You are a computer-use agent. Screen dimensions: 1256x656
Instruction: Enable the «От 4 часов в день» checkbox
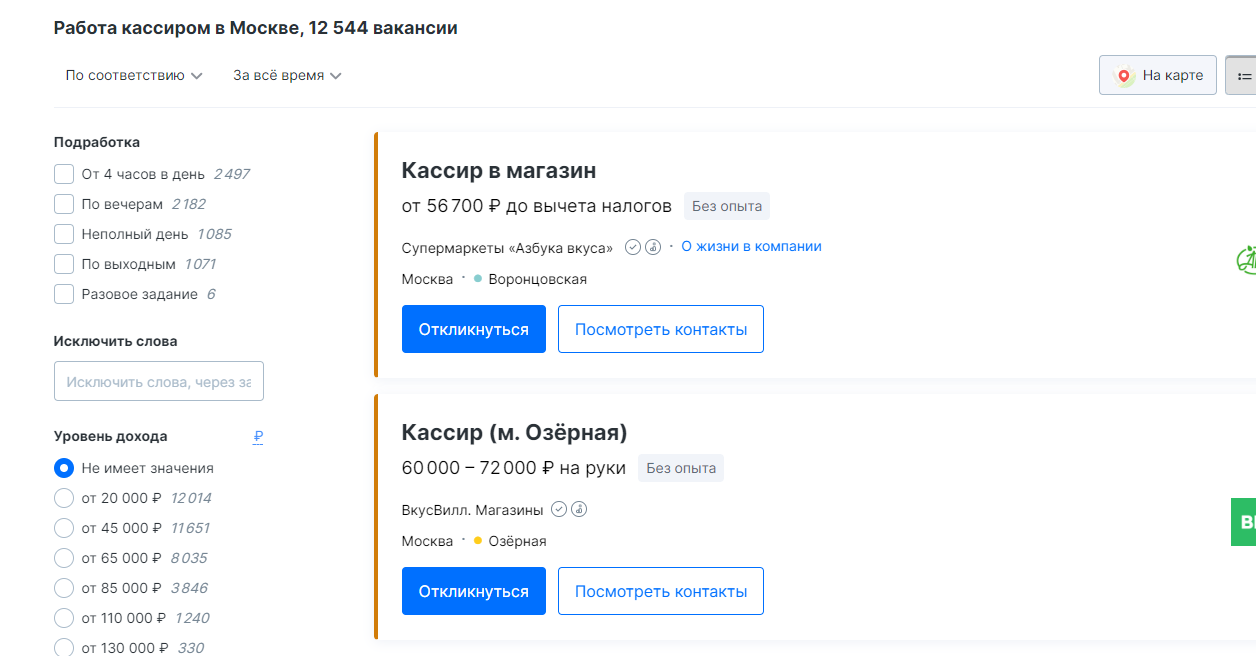point(64,174)
